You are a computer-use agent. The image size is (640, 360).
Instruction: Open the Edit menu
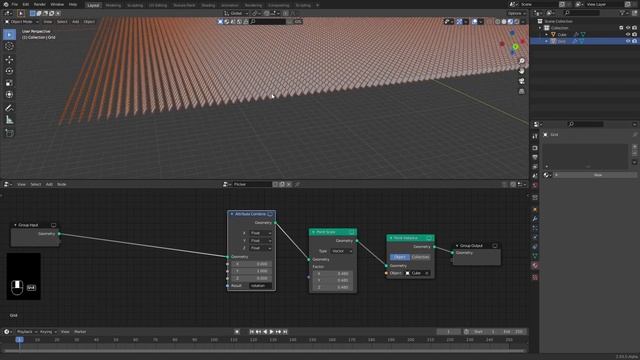pos(26,4)
